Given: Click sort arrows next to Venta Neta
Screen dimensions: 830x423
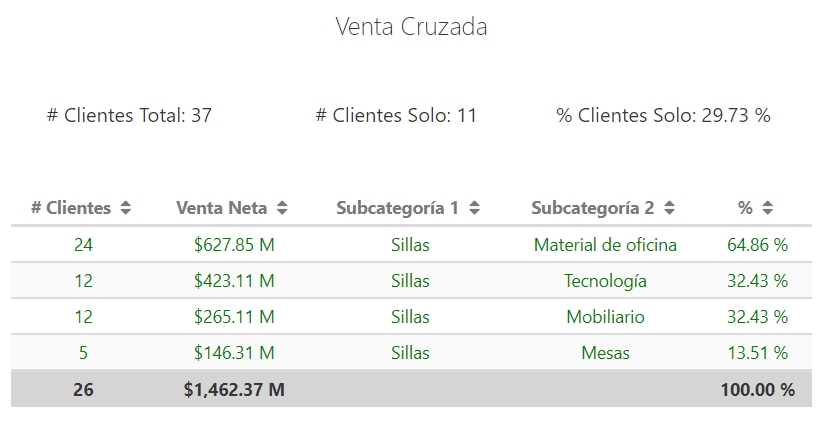Looking at the screenshot, I should click(x=282, y=208).
